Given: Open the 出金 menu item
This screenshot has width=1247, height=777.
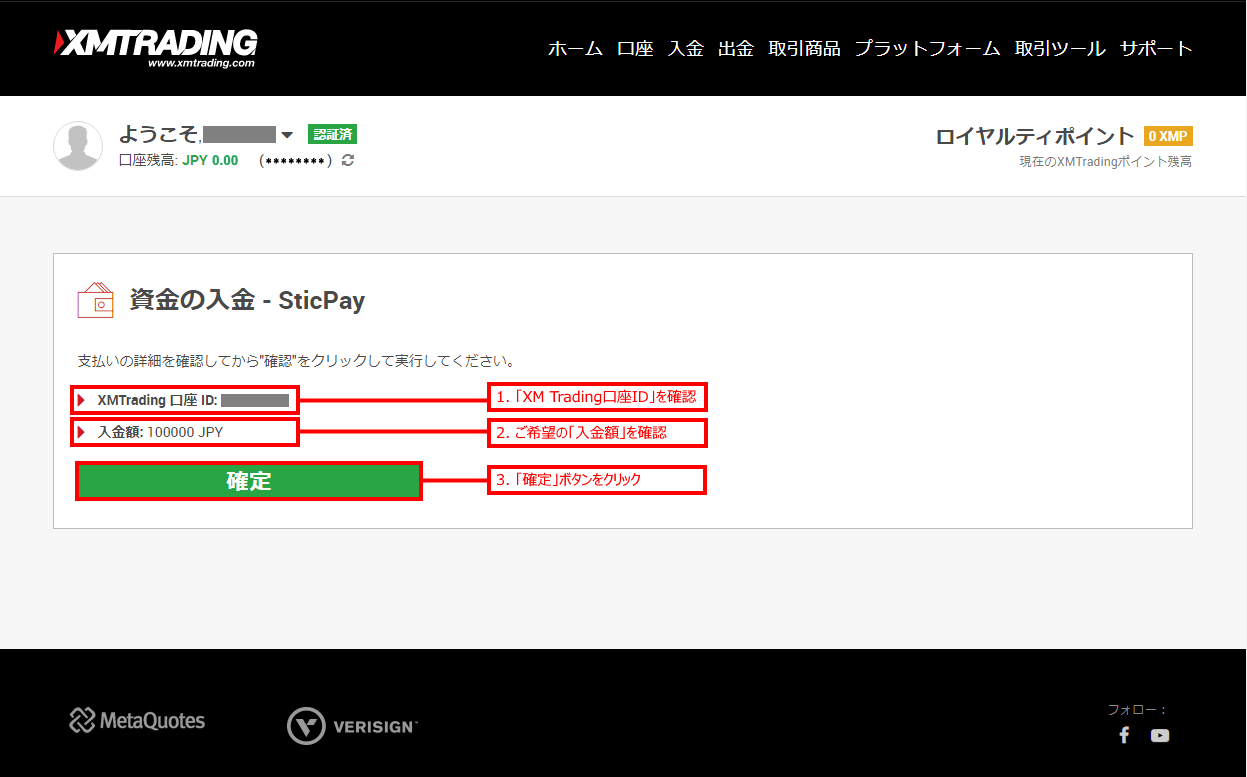Looking at the screenshot, I should [x=736, y=48].
